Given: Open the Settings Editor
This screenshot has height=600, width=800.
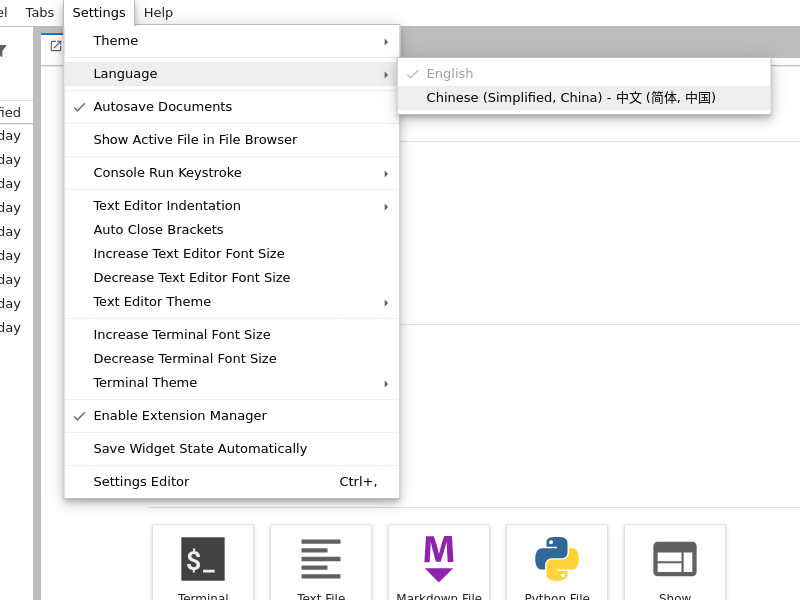Looking at the screenshot, I should (x=141, y=482).
